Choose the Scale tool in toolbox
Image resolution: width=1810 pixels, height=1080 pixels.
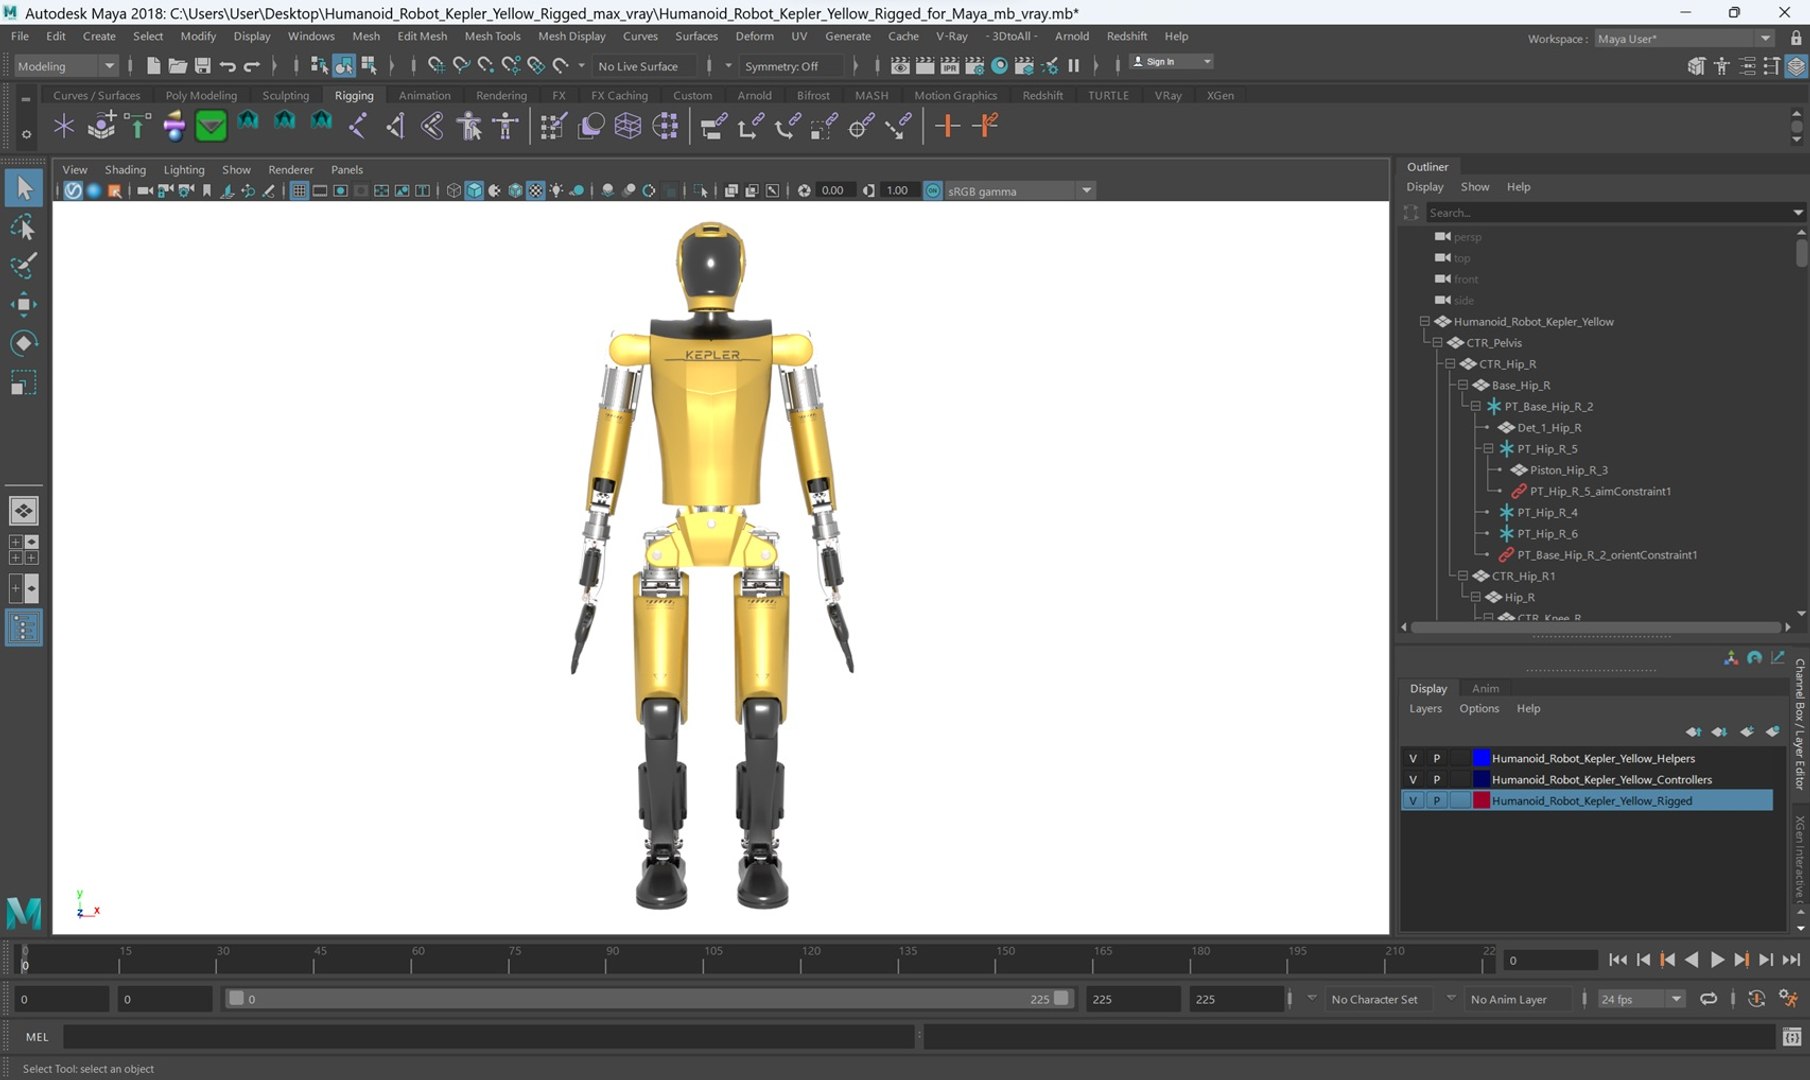24,383
